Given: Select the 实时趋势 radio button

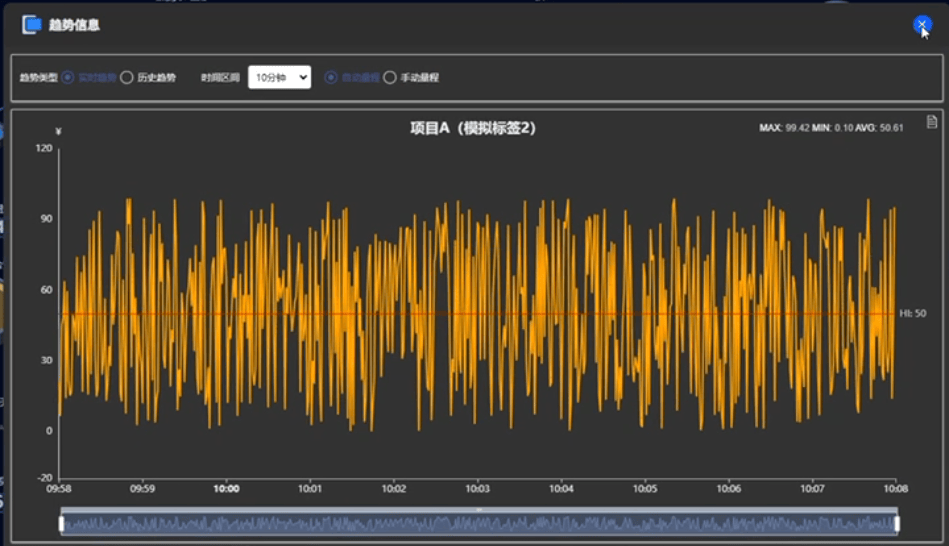Looking at the screenshot, I should [x=68, y=78].
